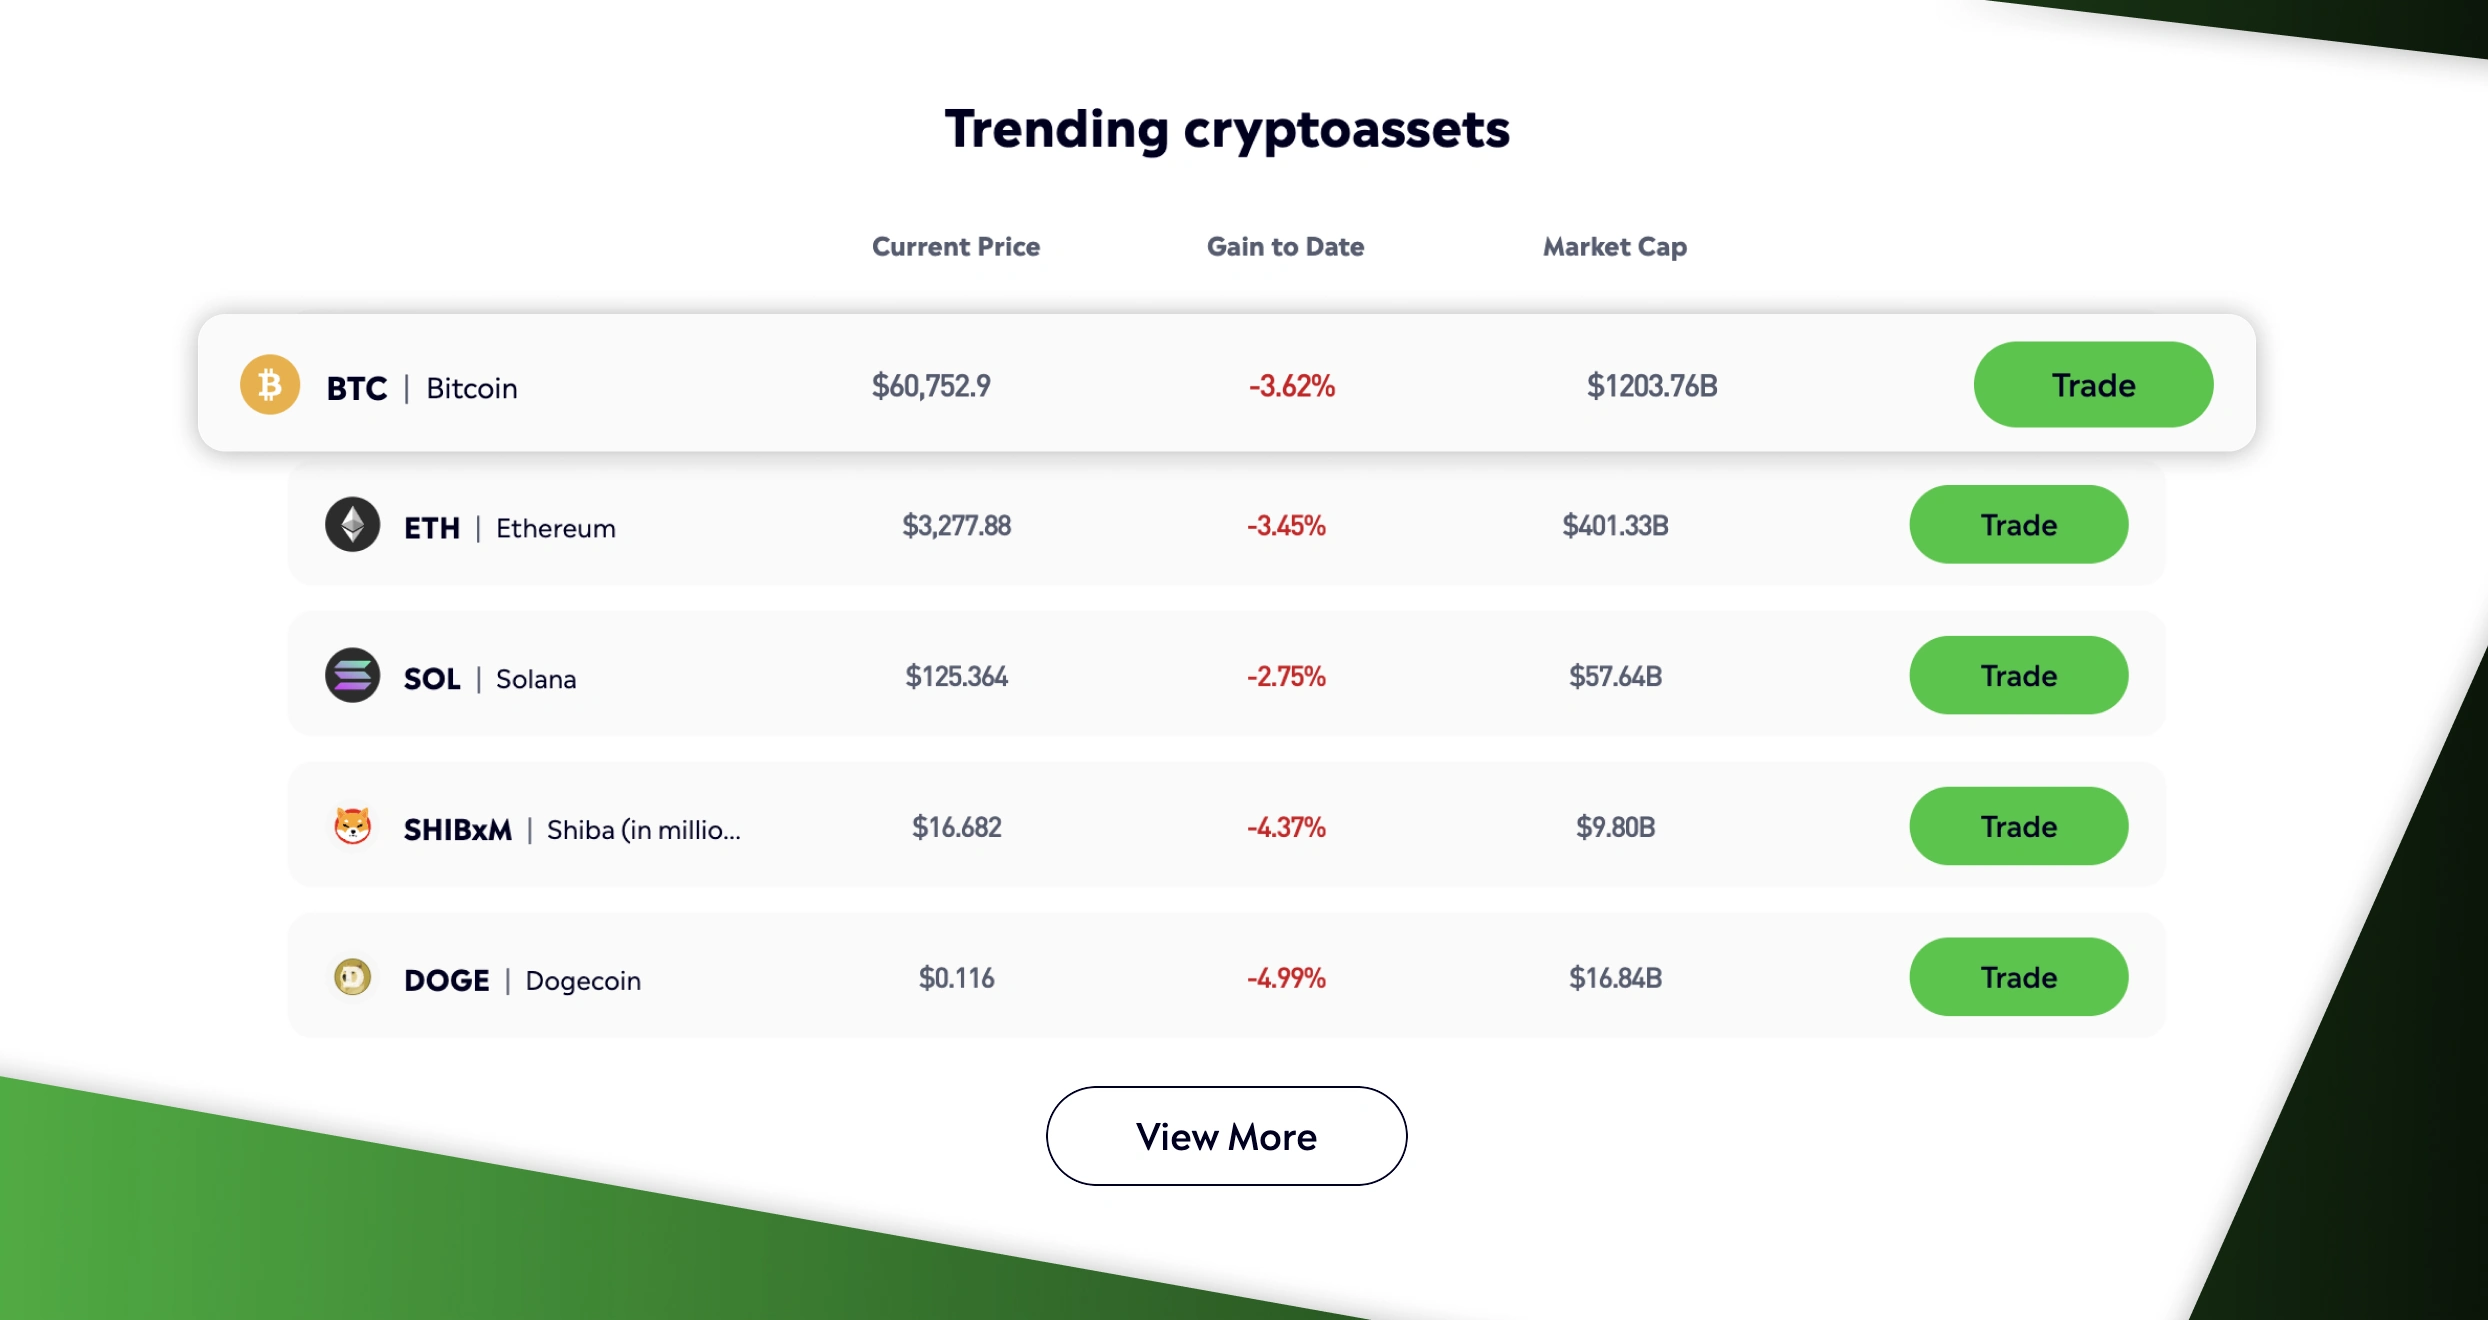Click the Trade button for Solana
The image size is (2488, 1320).
(x=2018, y=675)
